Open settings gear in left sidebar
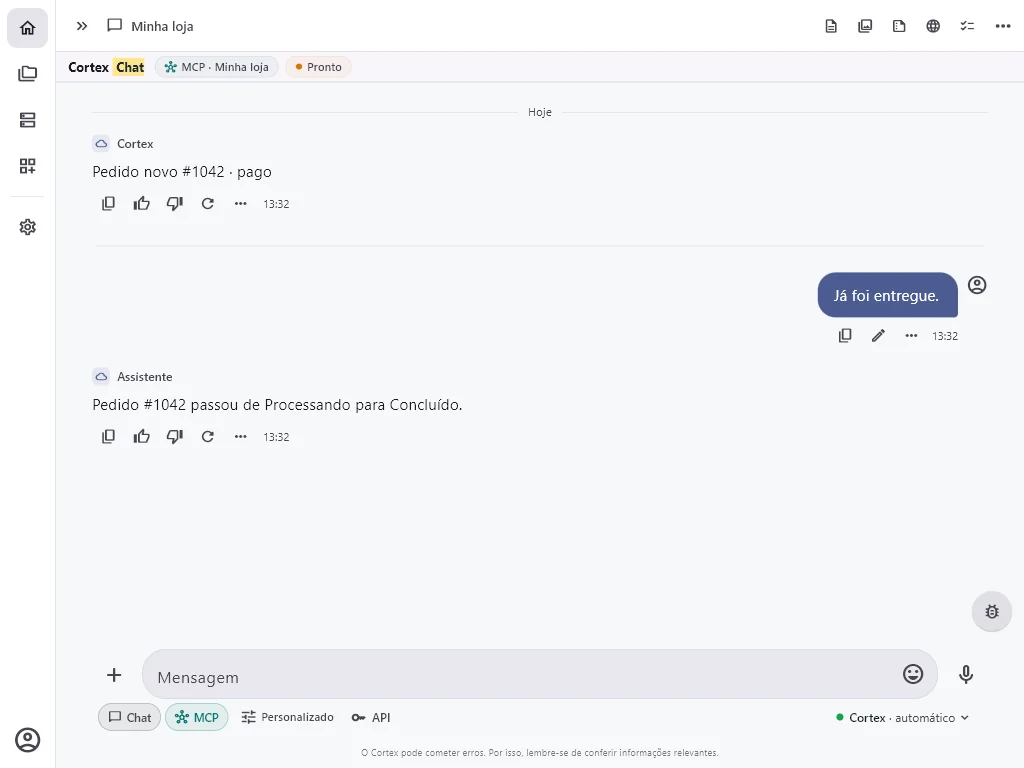Screen dimensions: 1024x768 pos(27,227)
